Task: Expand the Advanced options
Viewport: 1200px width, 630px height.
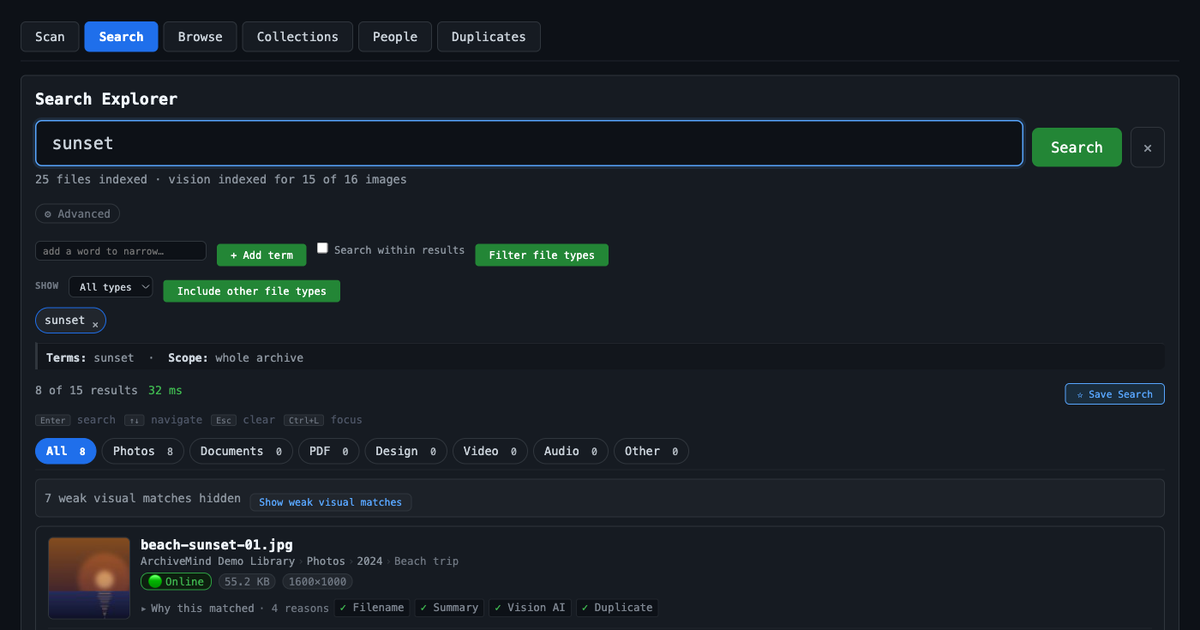Action: 77,214
